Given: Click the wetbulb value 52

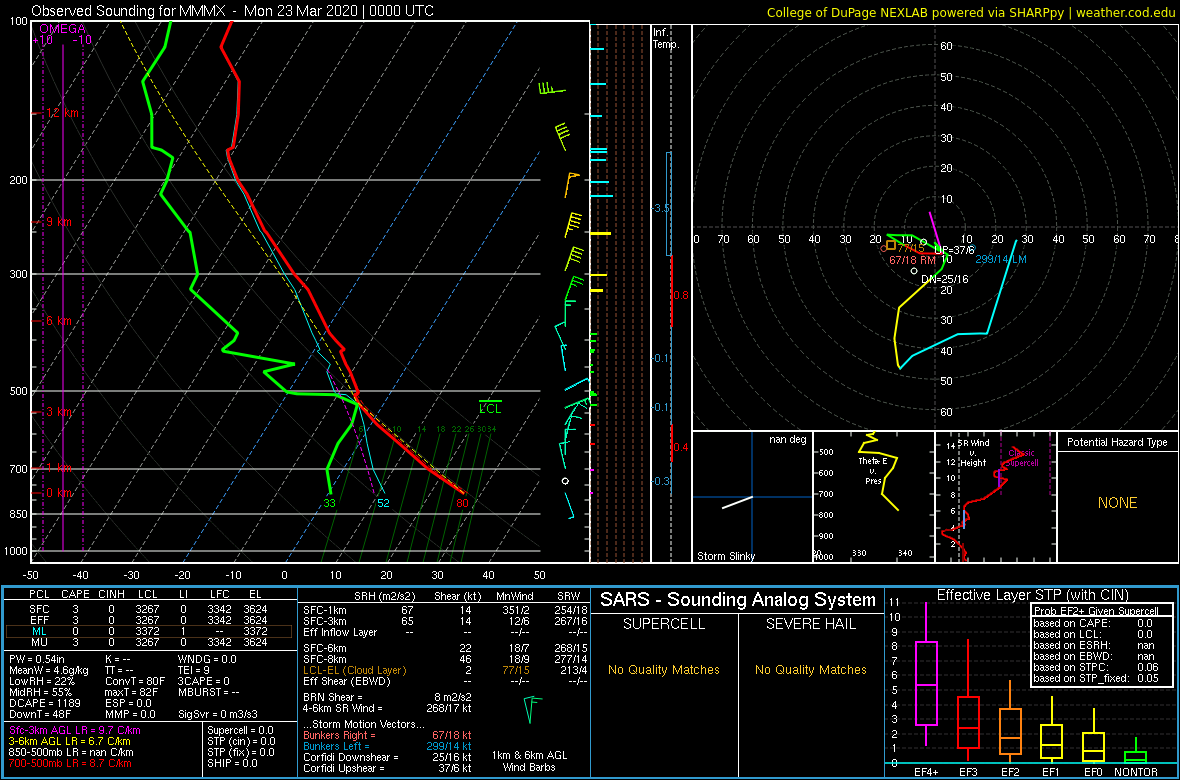Looking at the screenshot, I should (x=383, y=503).
